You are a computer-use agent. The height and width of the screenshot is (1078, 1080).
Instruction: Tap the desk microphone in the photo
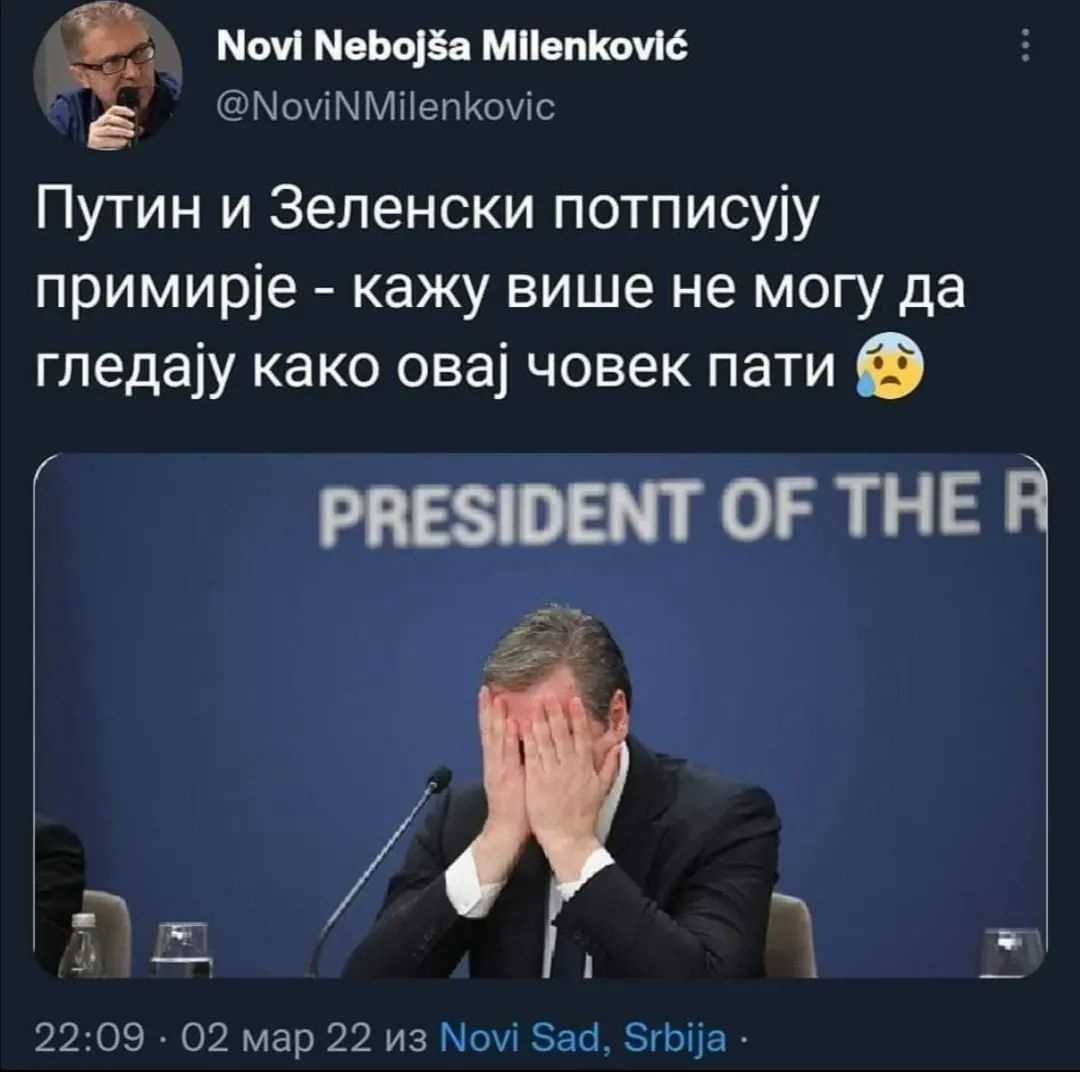pyautogui.click(x=380, y=869)
